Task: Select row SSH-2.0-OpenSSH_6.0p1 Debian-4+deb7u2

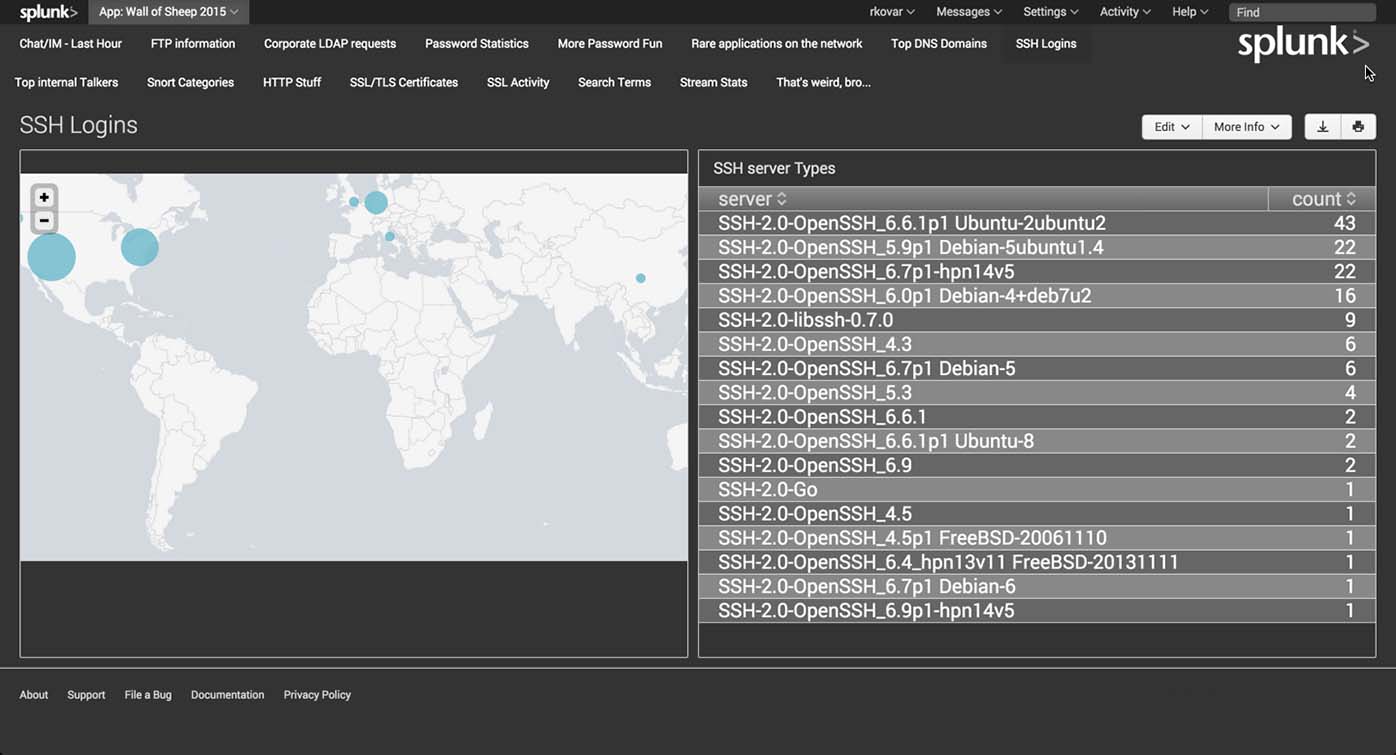Action: [1037, 296]
